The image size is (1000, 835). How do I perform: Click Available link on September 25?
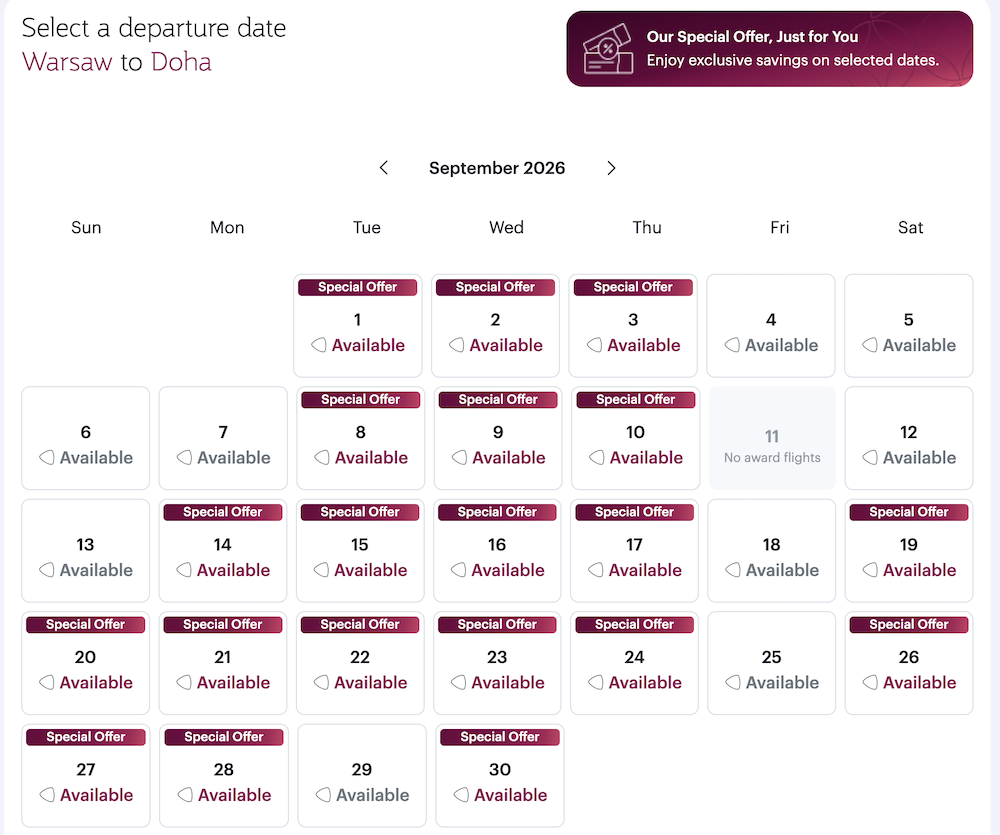pos(782,683)
